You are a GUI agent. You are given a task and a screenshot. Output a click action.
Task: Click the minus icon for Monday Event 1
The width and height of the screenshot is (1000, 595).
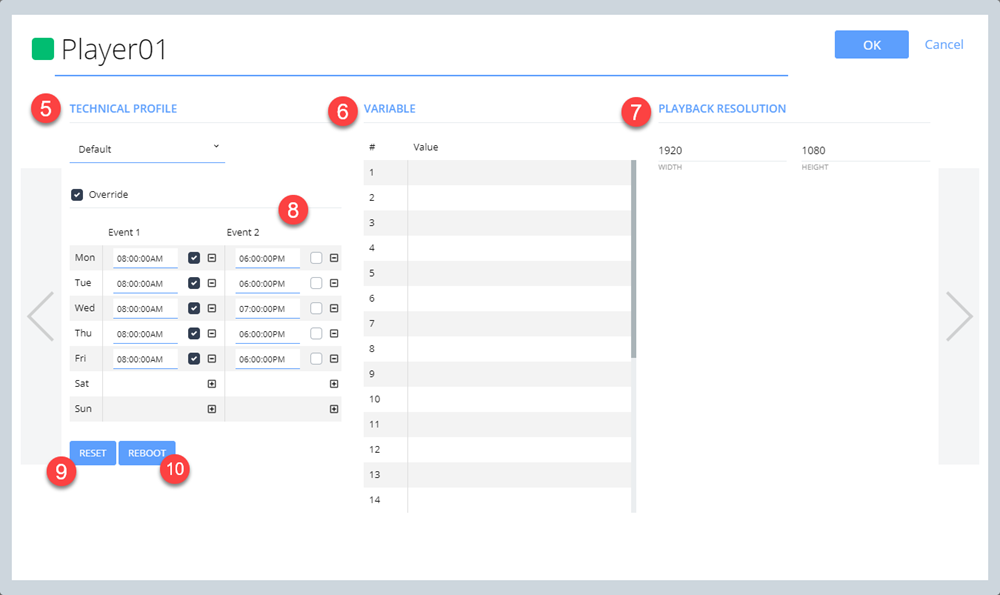point(212,258)
